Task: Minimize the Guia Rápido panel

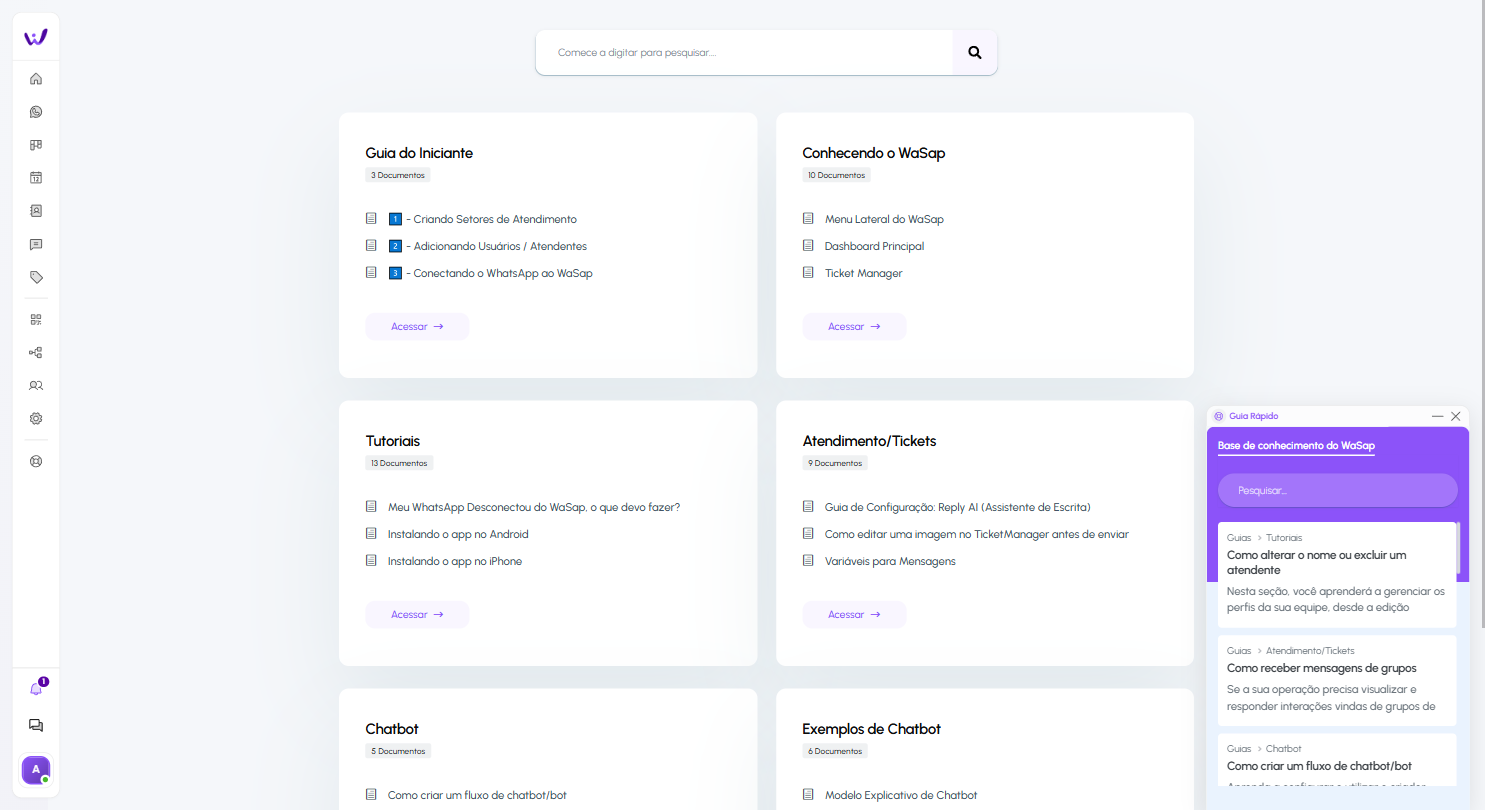Action: tap(1437, 416)
